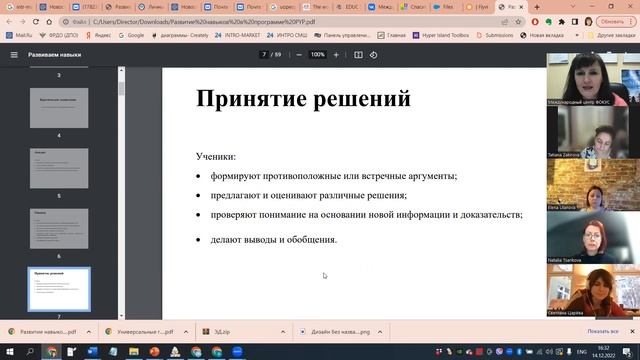Expand options for Развитие навыко...pdf download
The width and height of the screenshot is (640, 360).
(x=89, y=332)
